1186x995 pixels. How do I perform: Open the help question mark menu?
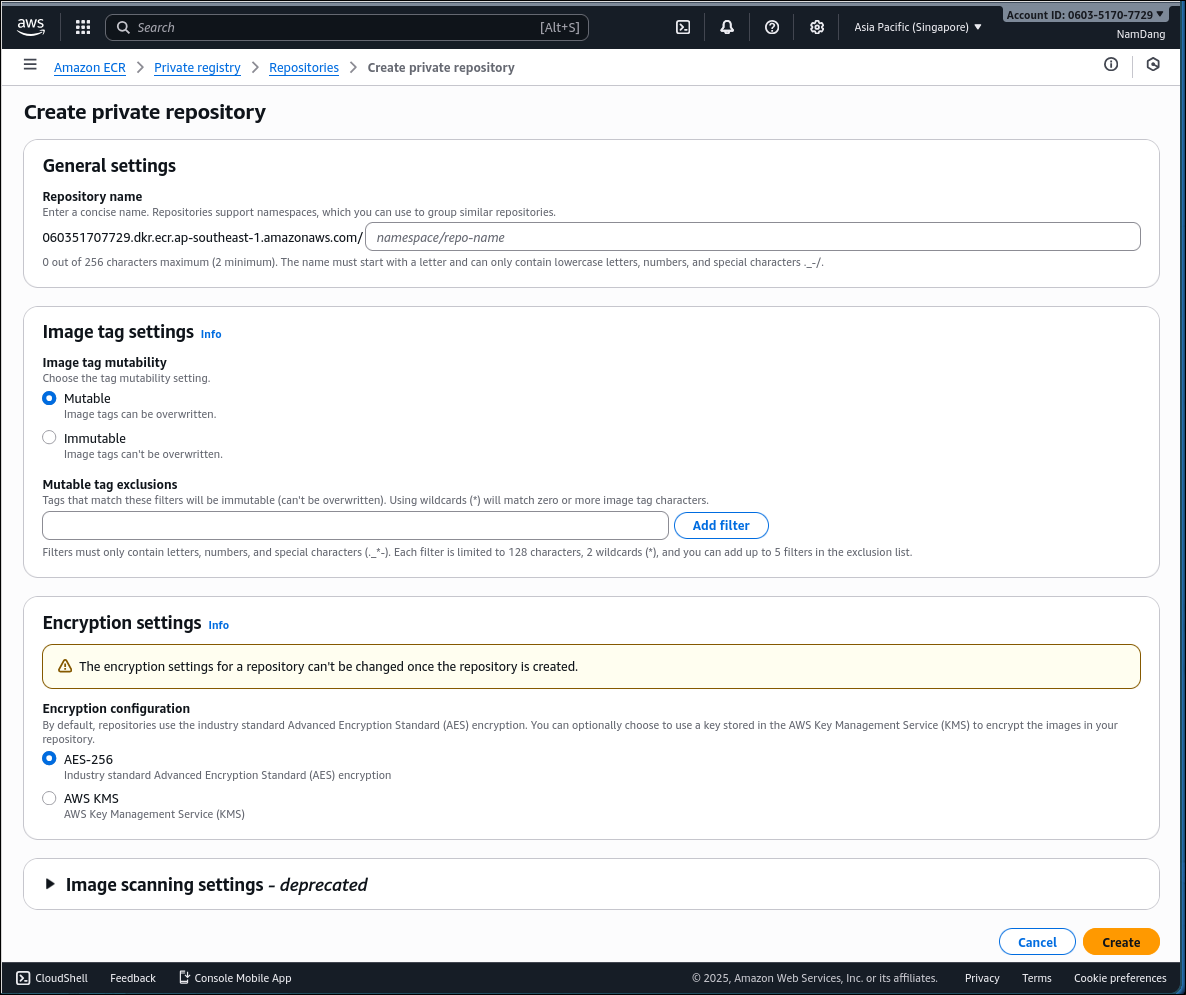(x=771, y=27)
